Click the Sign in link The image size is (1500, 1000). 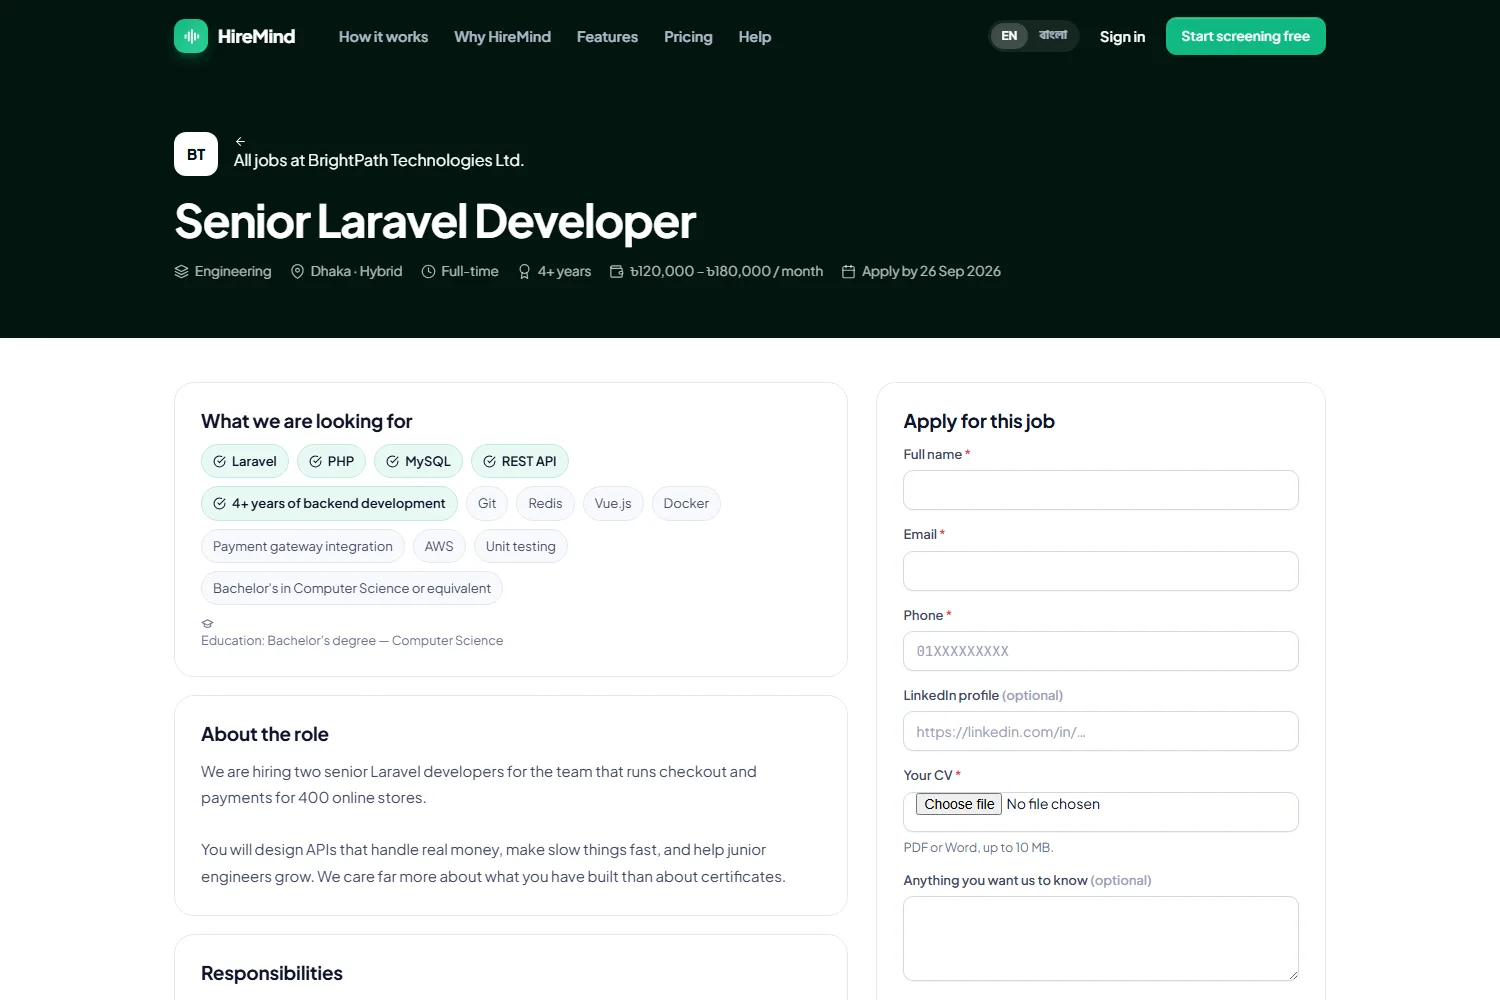pyautogui.click(x=1122, y=37)
